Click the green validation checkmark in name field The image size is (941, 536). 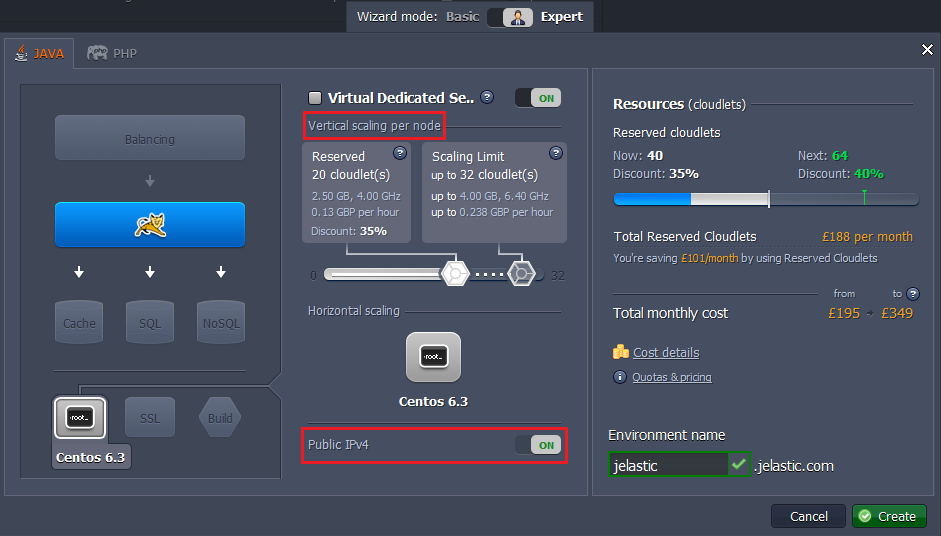pyautogui.click(x=739, y=464)
